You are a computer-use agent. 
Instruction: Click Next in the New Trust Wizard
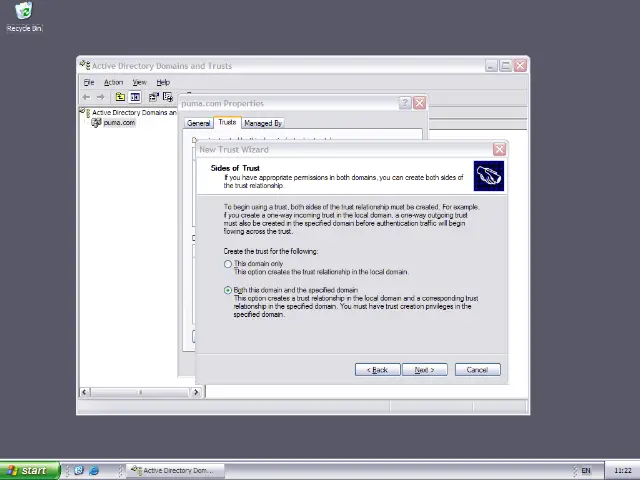click(424, 370)
